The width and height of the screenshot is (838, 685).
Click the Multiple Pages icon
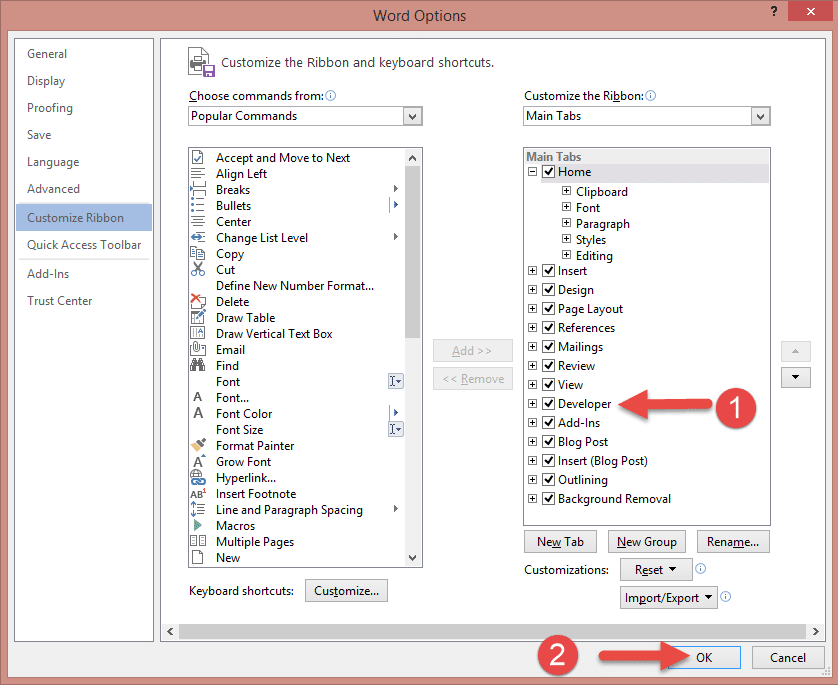coord(198,541)
